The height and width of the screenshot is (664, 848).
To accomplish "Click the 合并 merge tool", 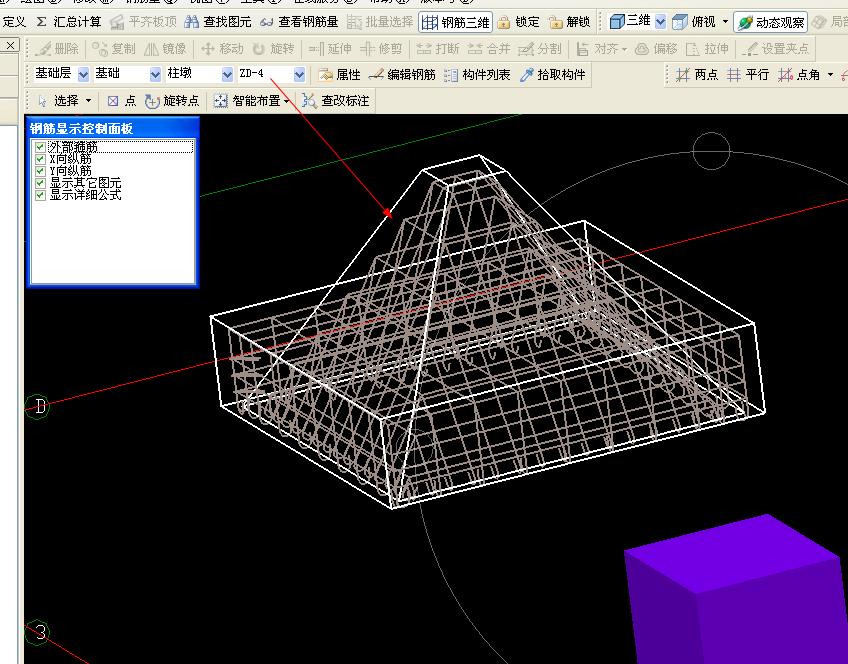I will coord(489,49).
